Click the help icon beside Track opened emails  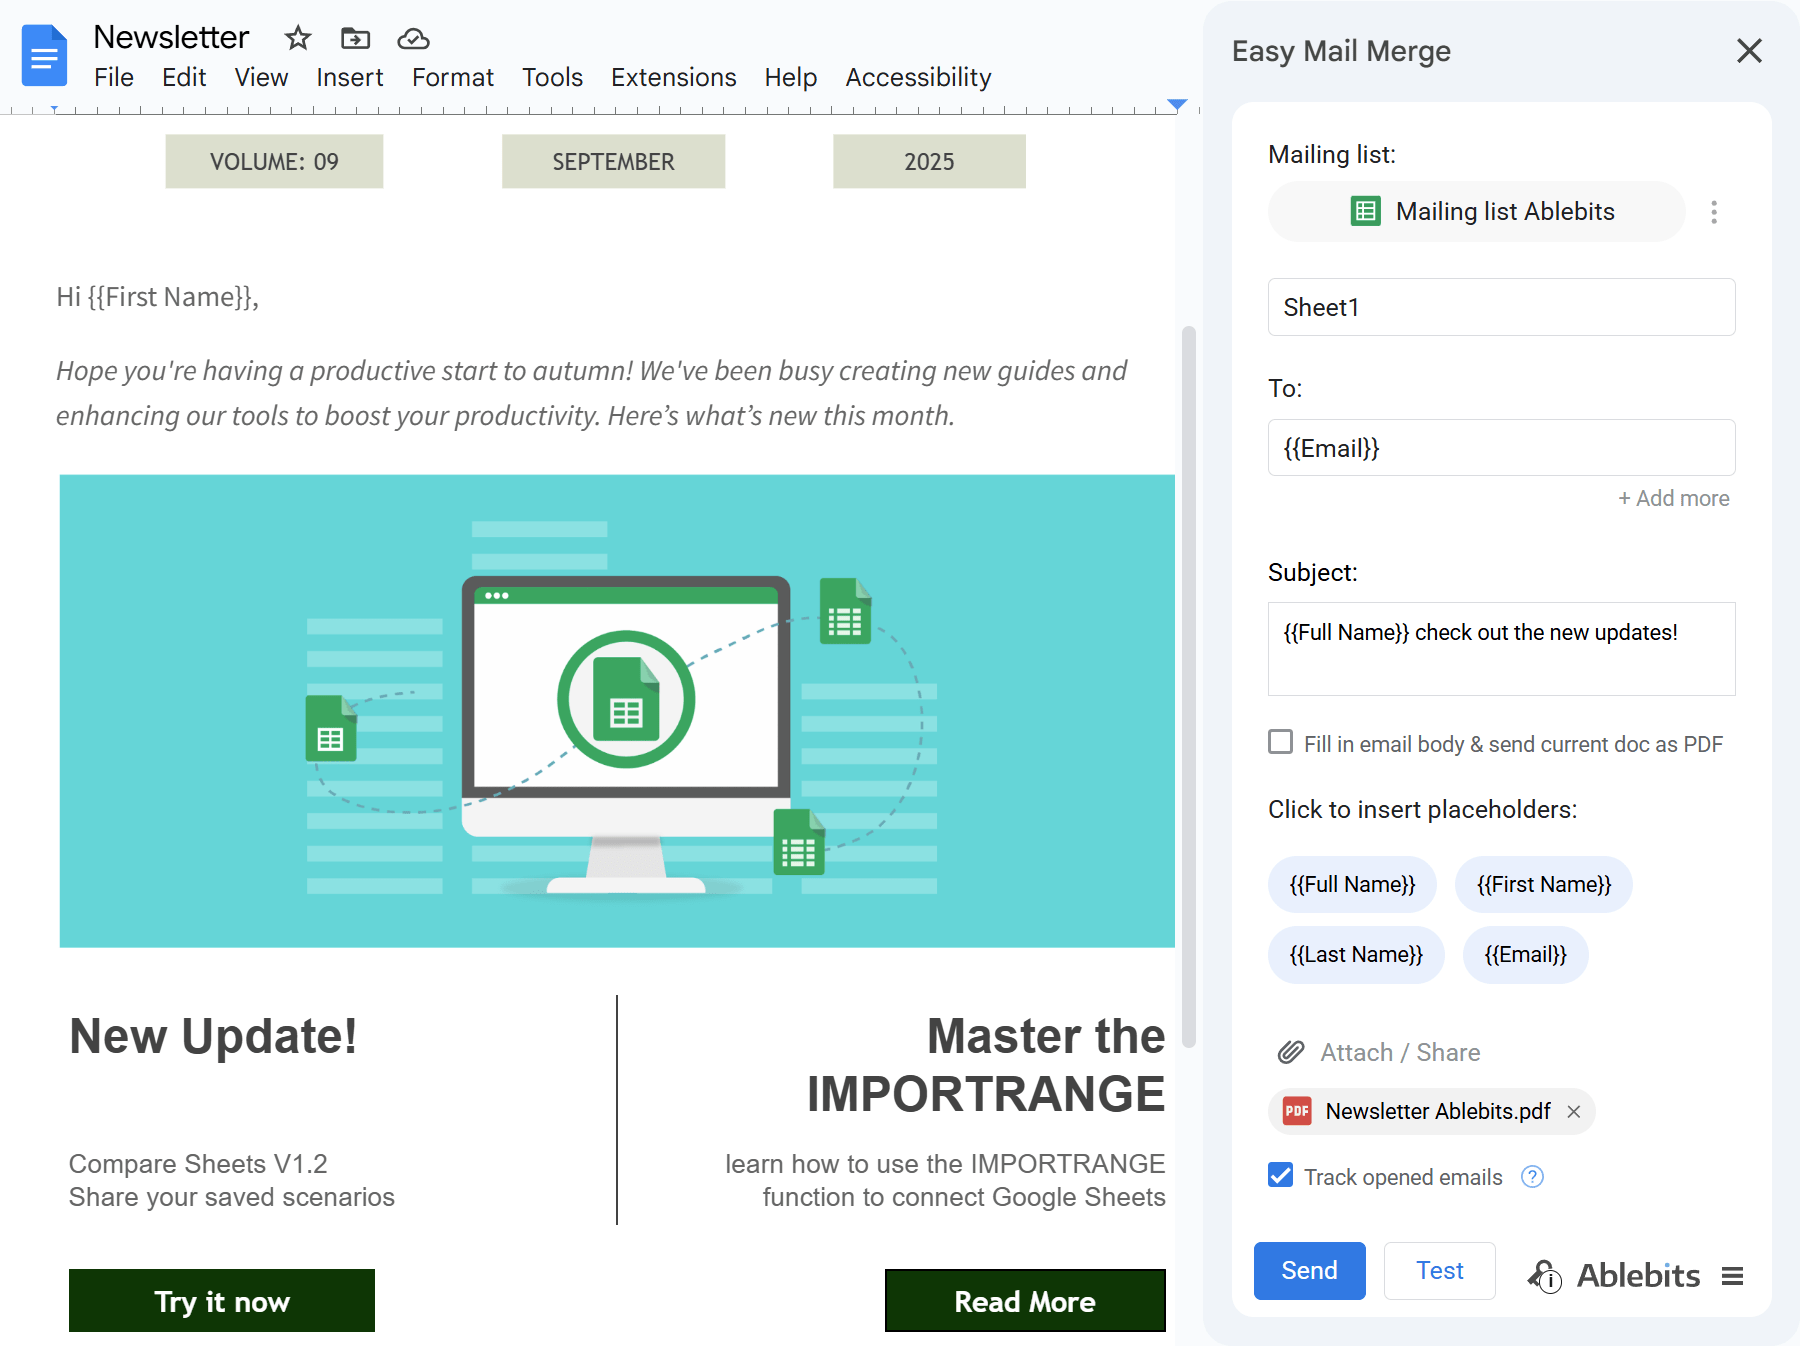click(x=1532, y=1177)
